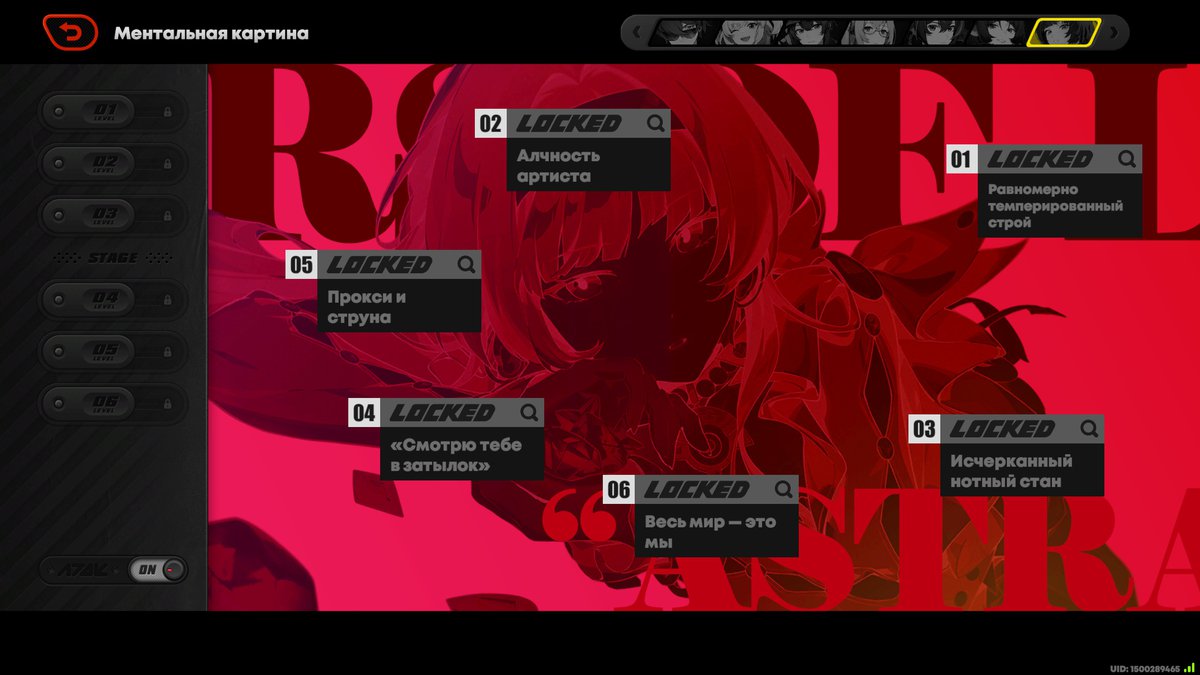1200x675 pixels.
Task: Click the red back arrow button
Action: pyautogui.click(x=70, y=33)
